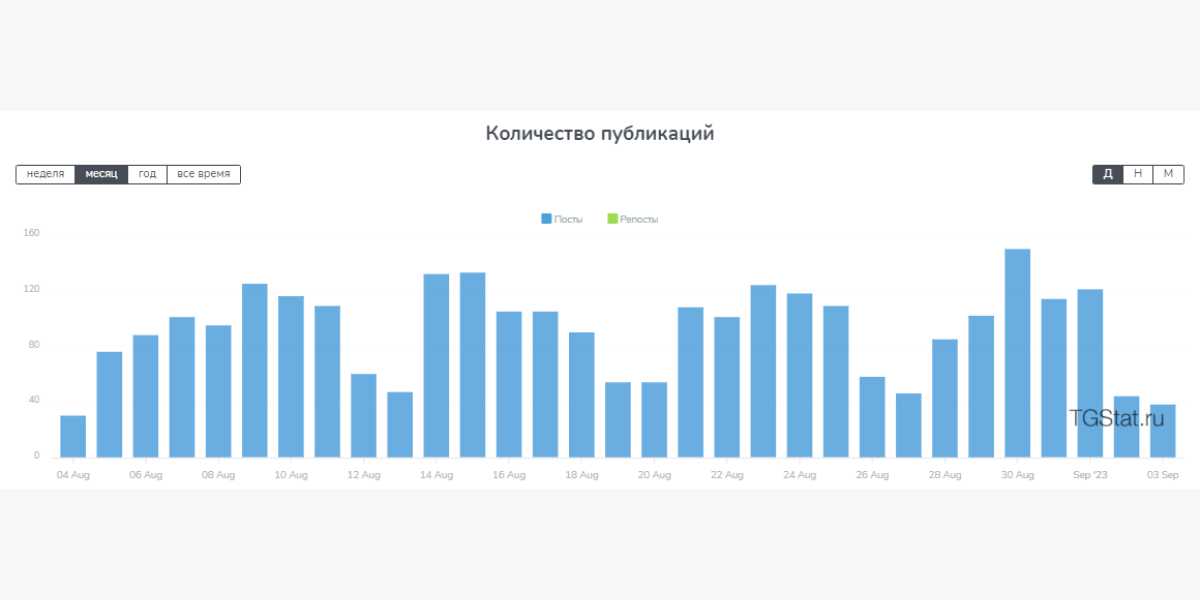Click the blue Посты legend swatch

click(x=546, y=219)
